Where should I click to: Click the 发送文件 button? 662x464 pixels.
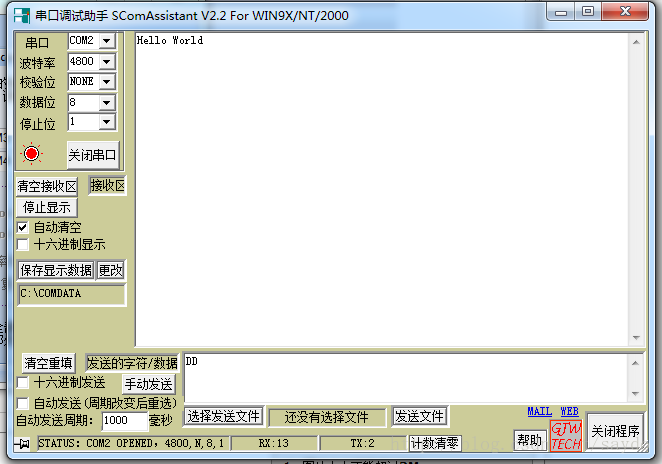[x=419, y=416]
